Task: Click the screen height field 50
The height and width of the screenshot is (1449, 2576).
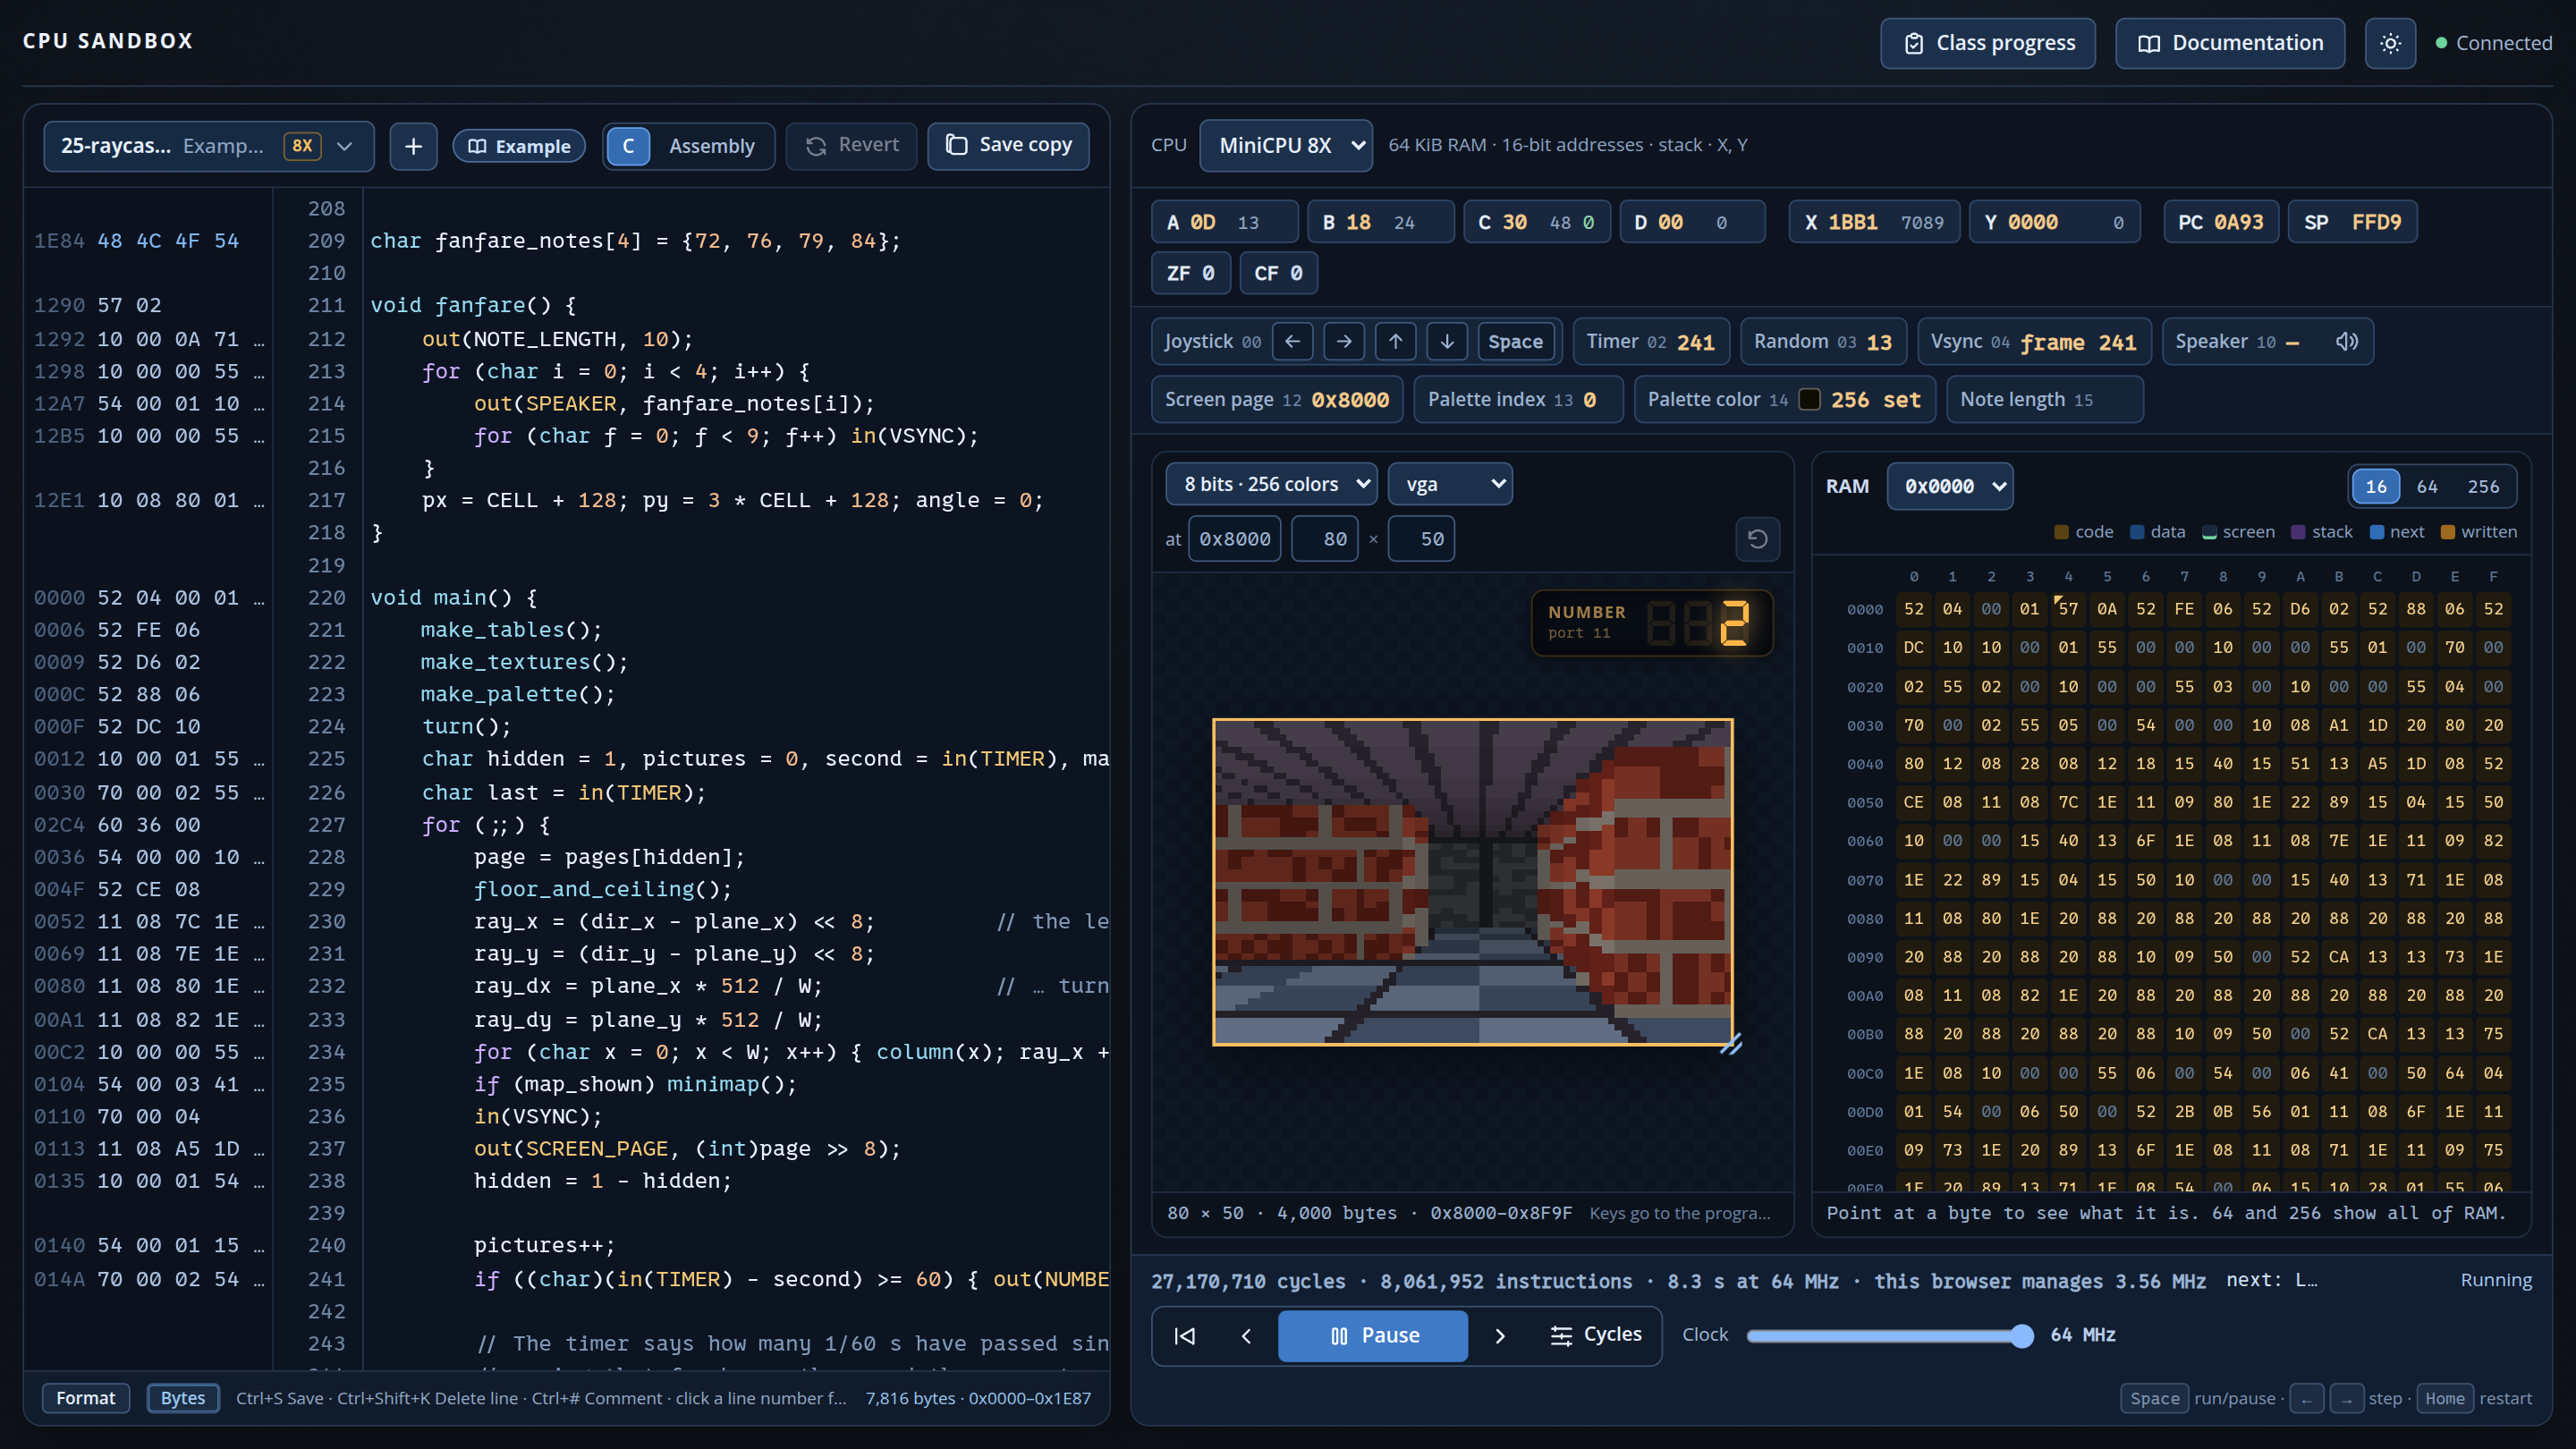Action: (1421, 539)
